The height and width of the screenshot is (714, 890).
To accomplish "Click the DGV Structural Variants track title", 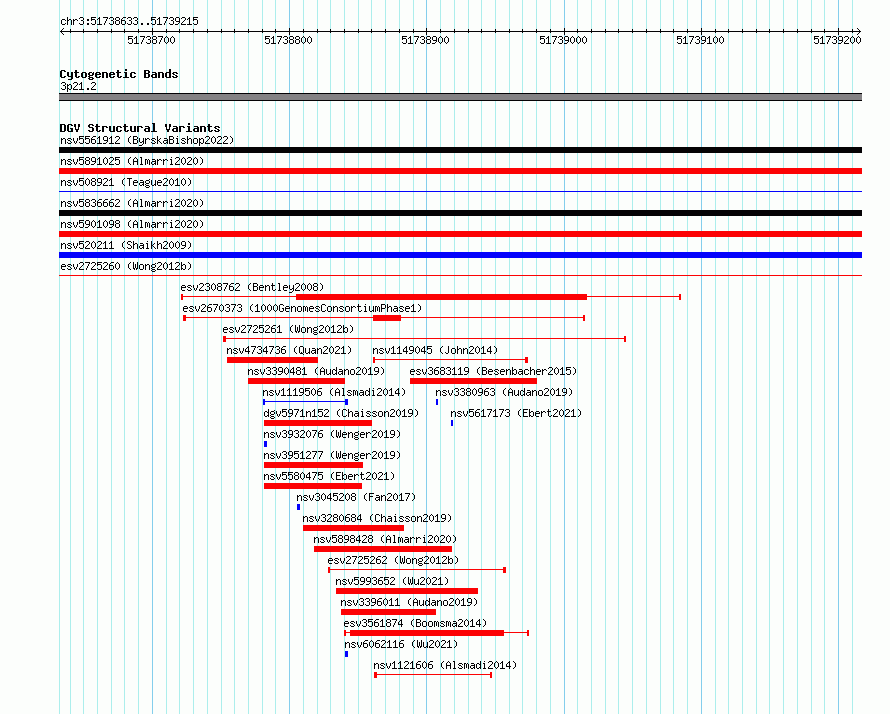I will point(140,128).
